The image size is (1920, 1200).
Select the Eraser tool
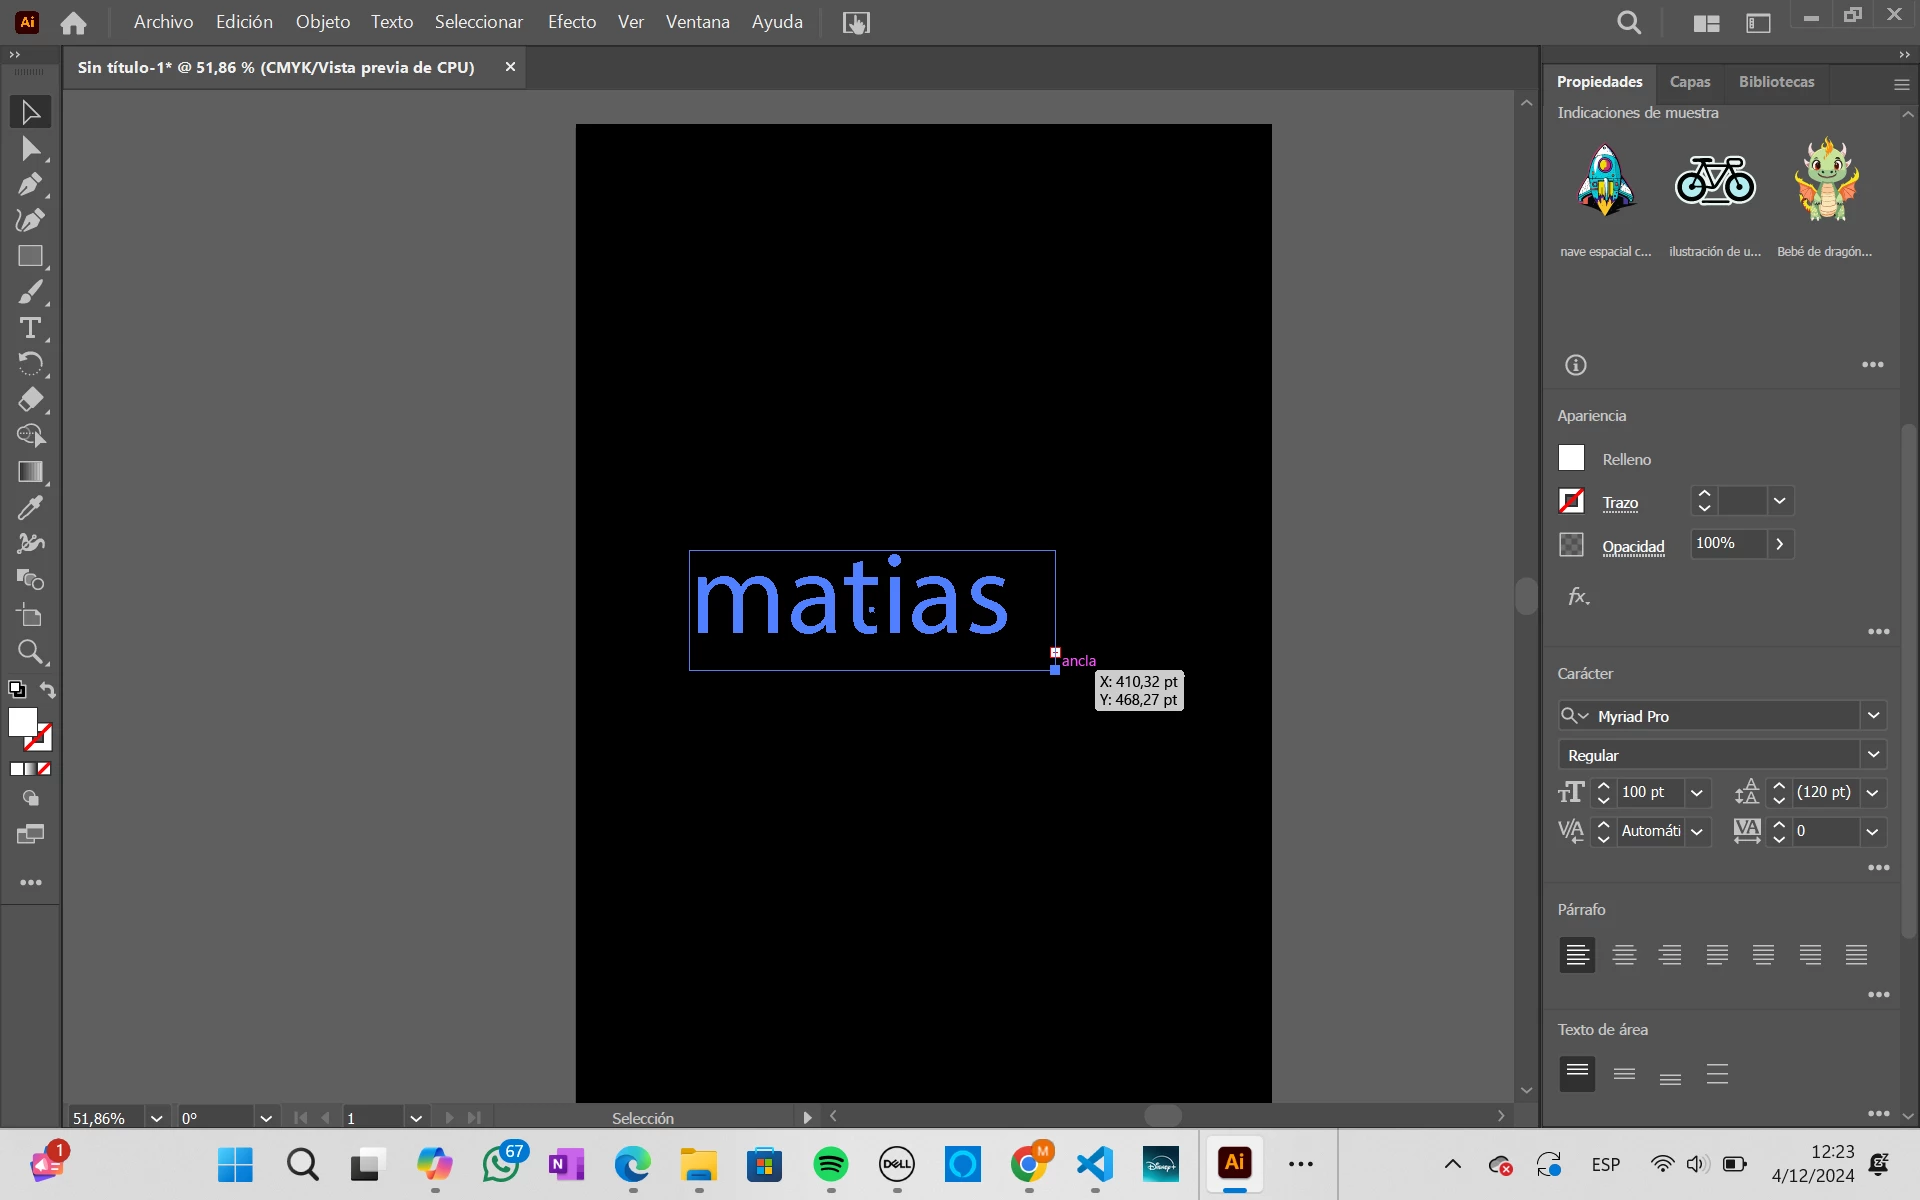[30, 400]
